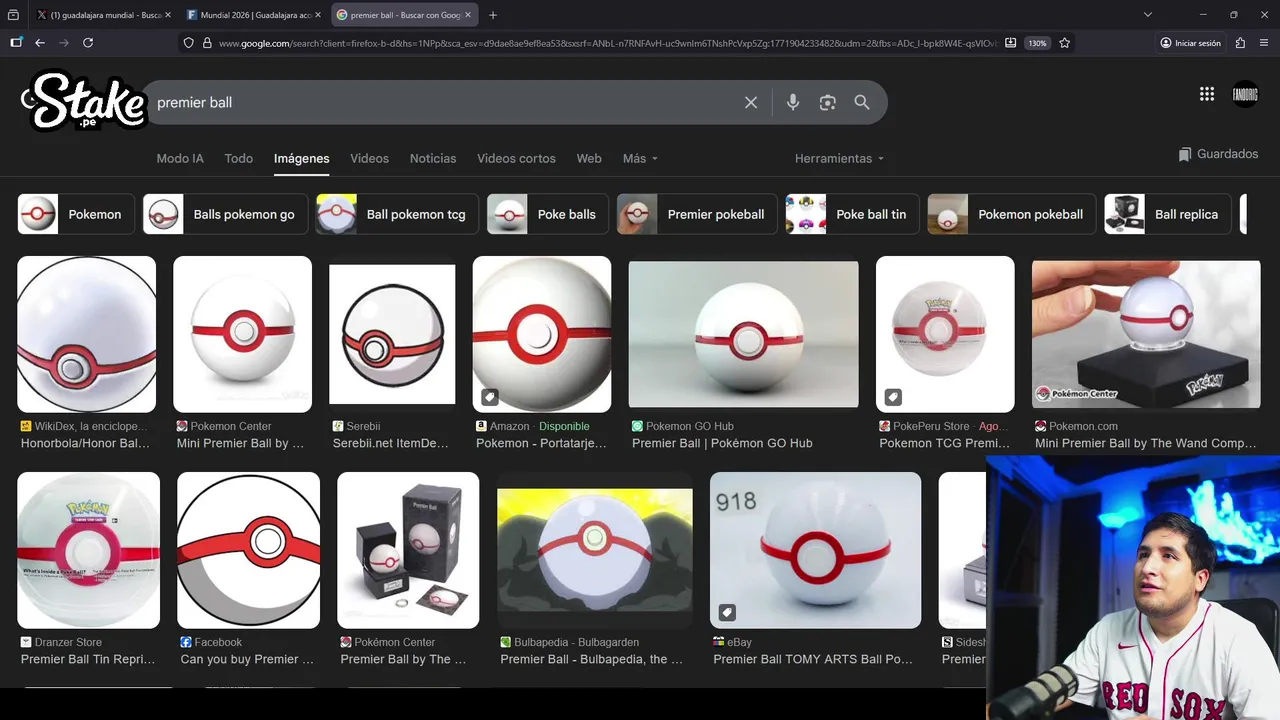Close the 'Mundial 2026 | Guadalajara' tab
The height and width of the screenshot is (720, 1280).
(317, 15)
